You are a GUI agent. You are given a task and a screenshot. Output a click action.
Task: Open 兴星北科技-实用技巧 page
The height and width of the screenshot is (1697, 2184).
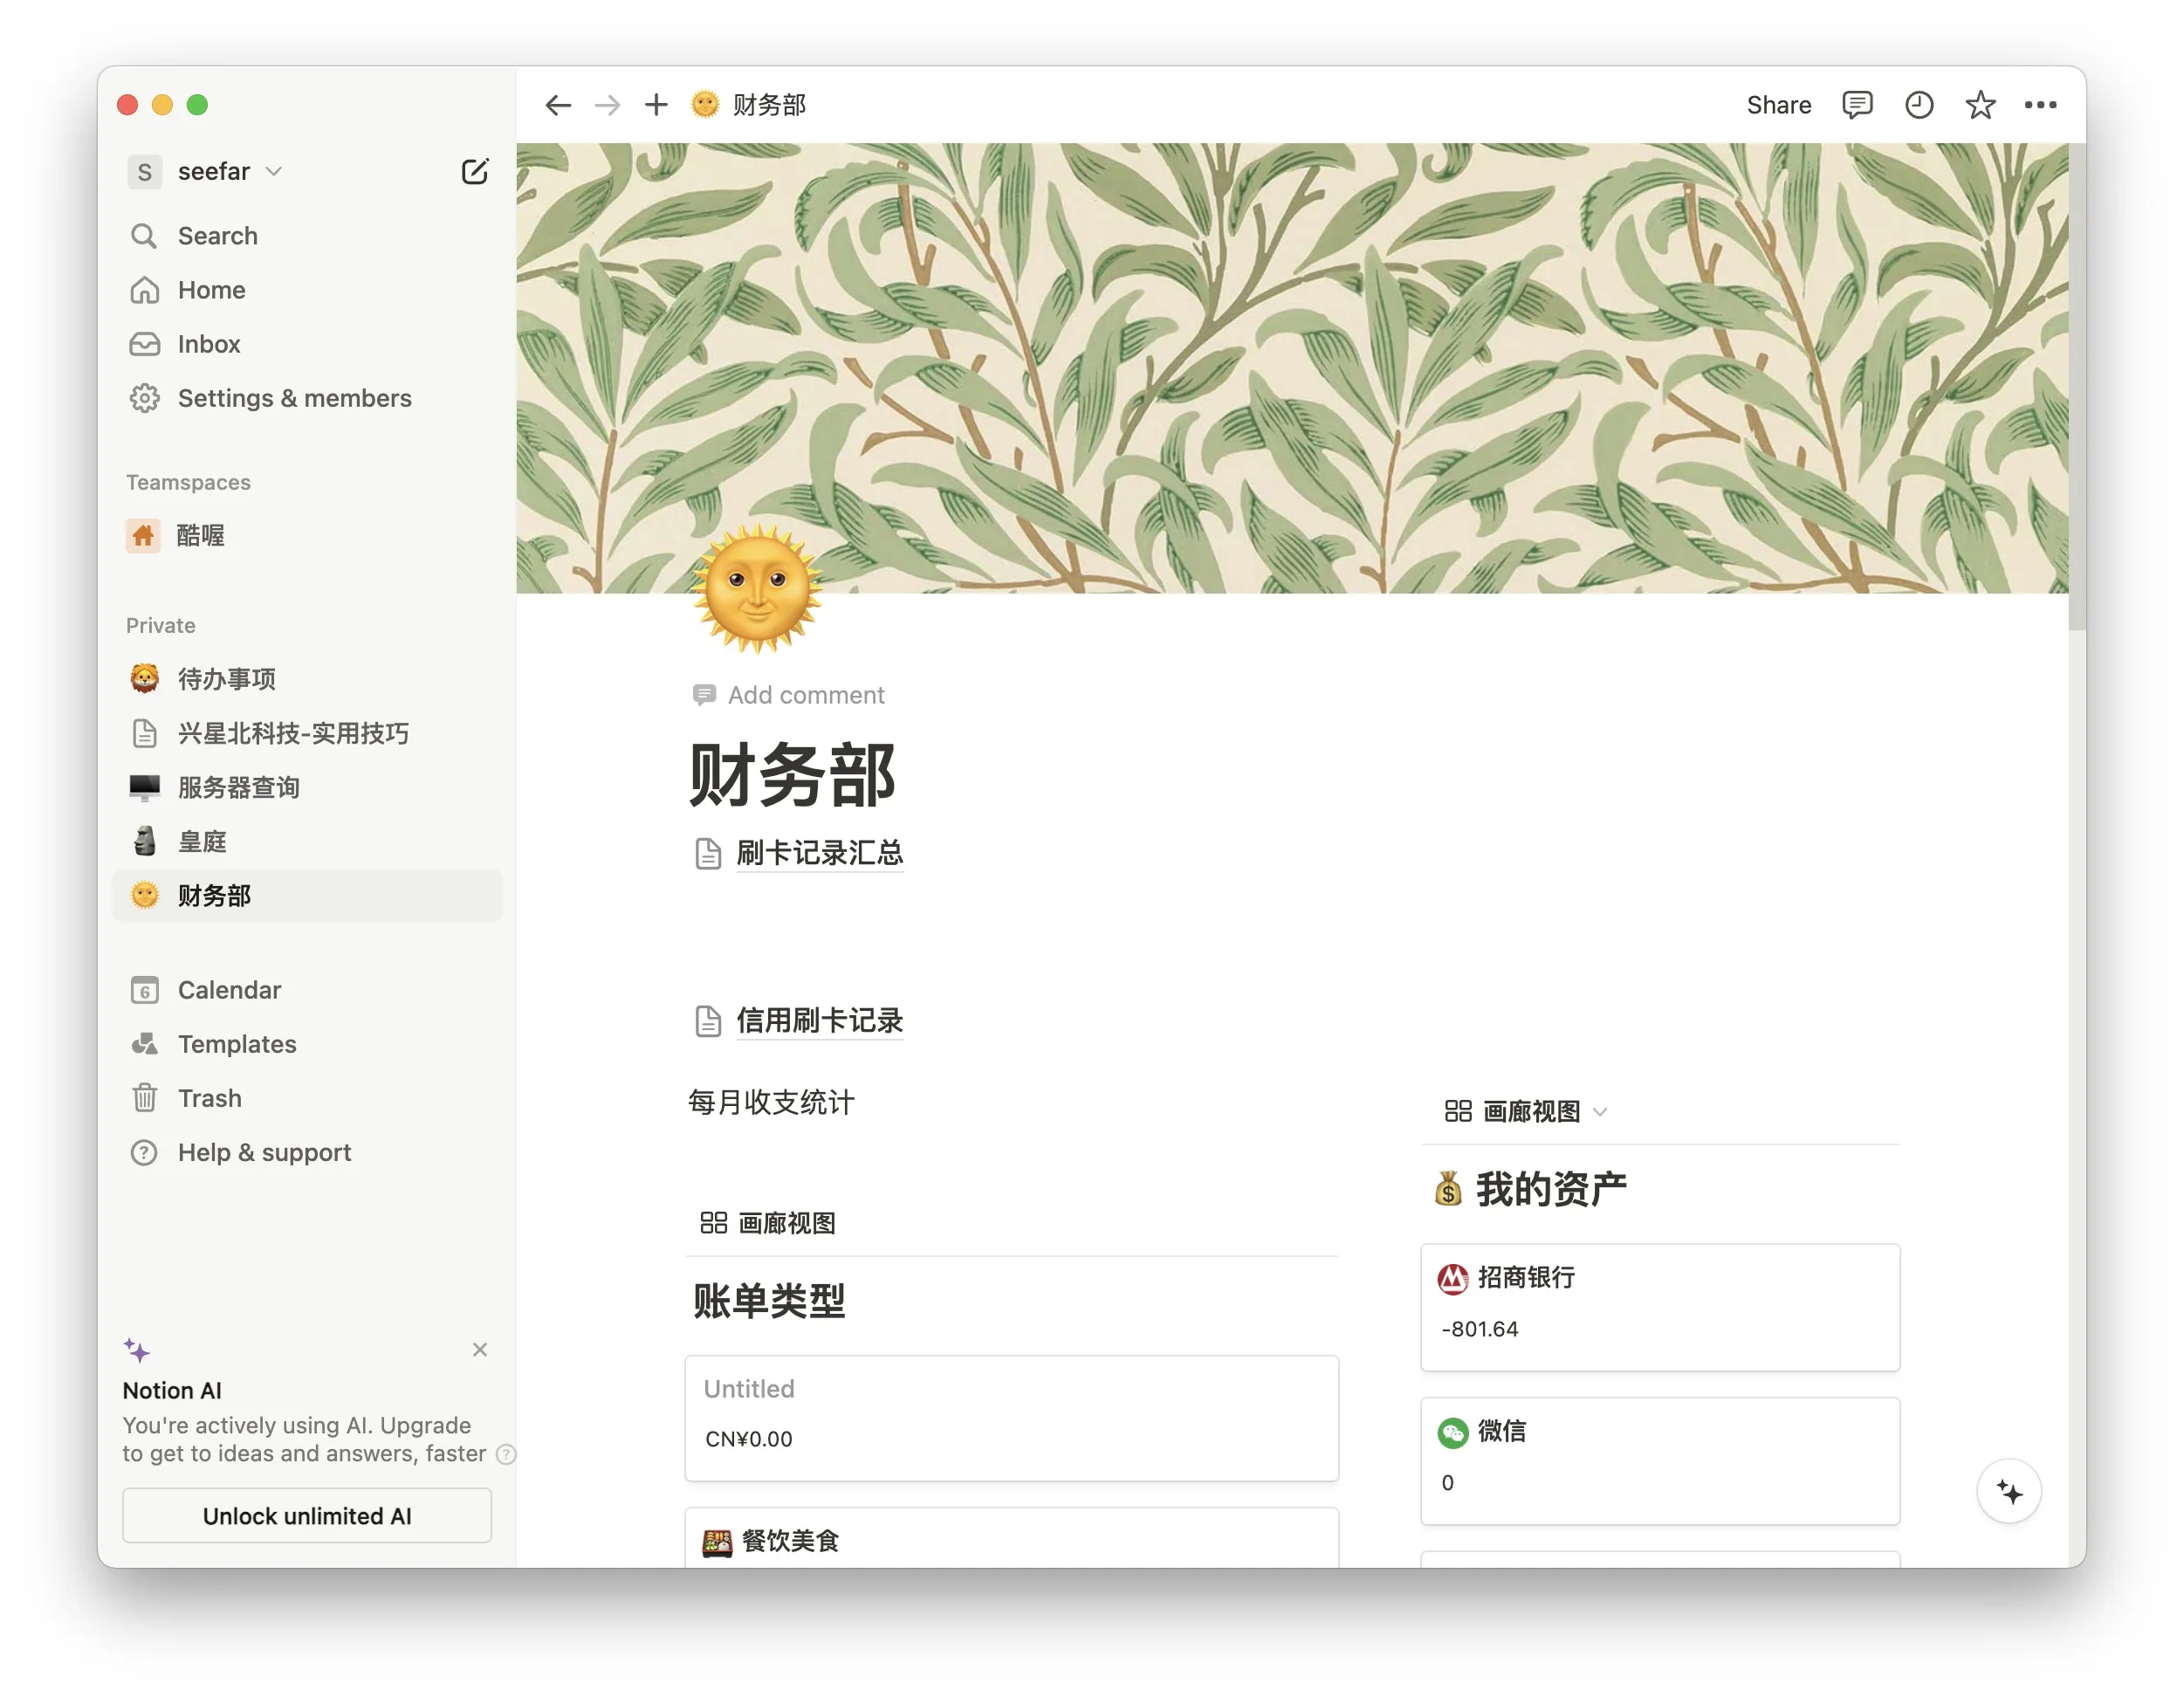(x=308, y=733)
